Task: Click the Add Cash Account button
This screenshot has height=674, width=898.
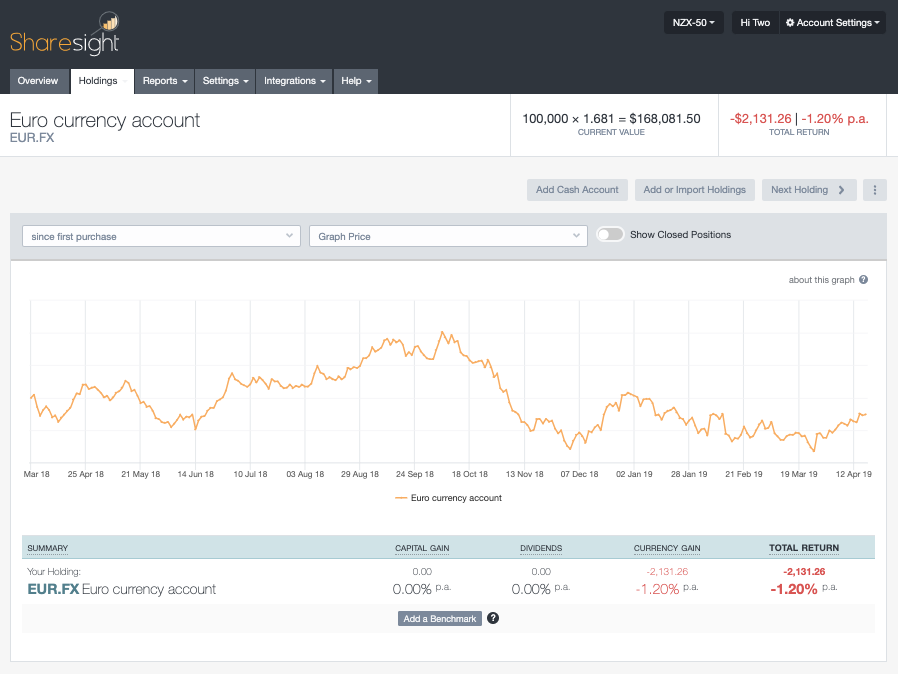Action: [x=576, y=189]
